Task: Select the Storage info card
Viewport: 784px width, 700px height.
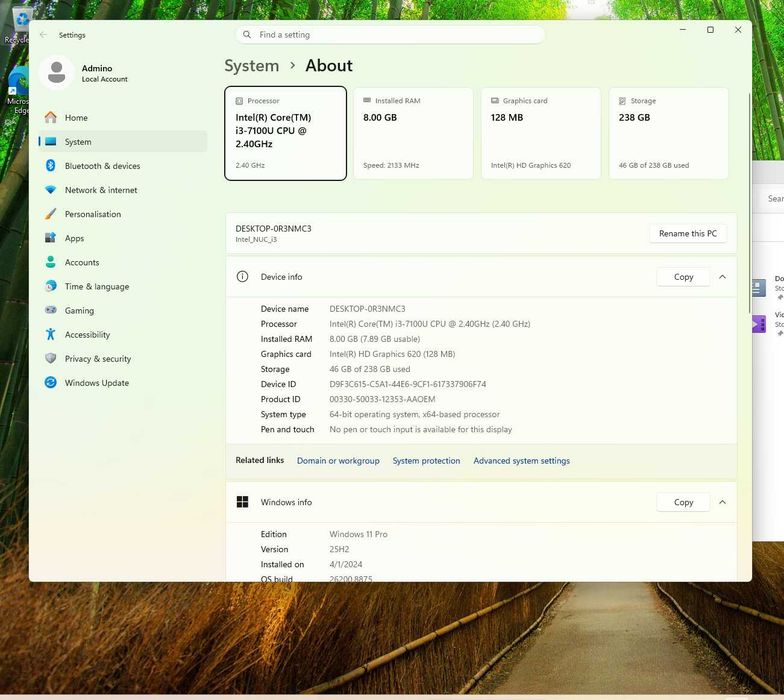Action: (x=668, y=133)
